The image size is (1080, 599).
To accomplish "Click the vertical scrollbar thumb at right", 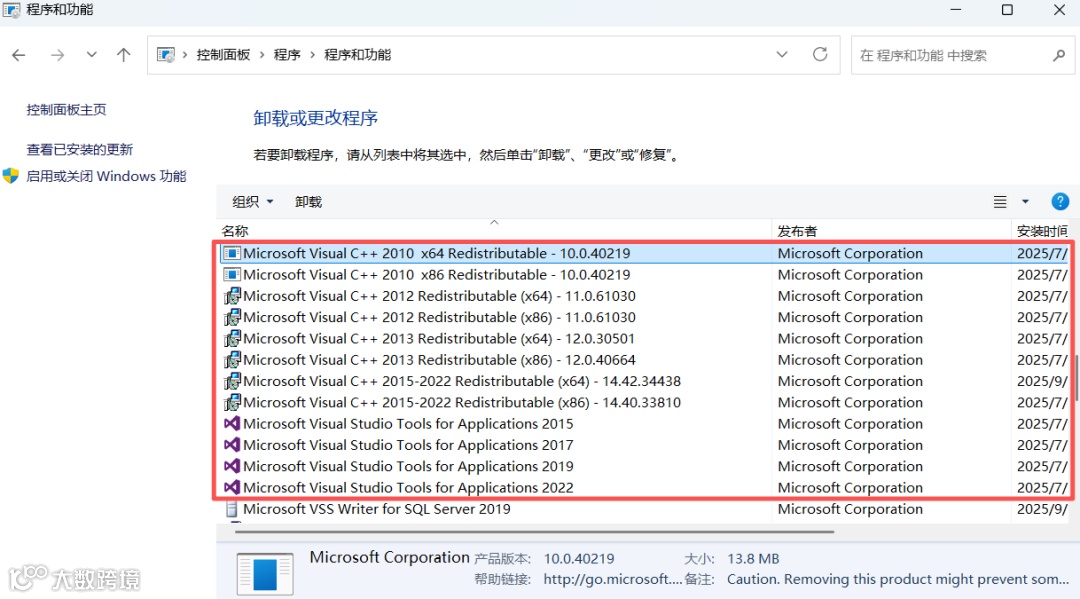I will click(1076, 377).
